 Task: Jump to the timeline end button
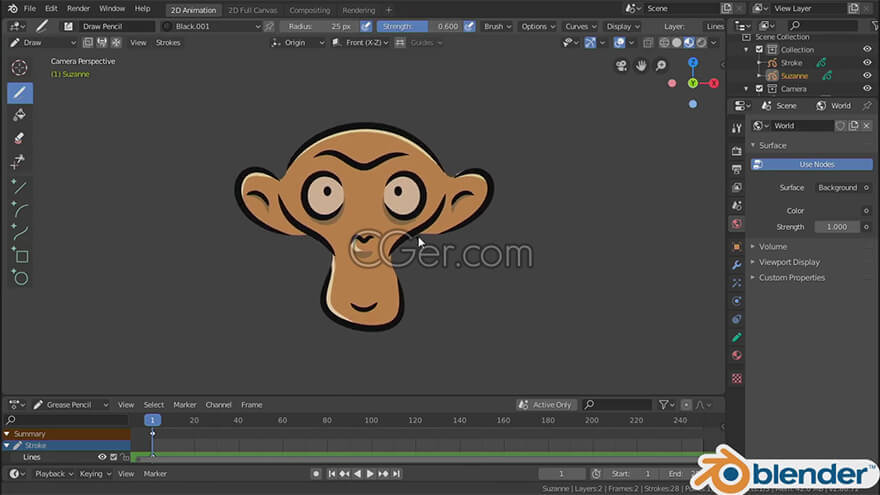click(x=396, y=474)
